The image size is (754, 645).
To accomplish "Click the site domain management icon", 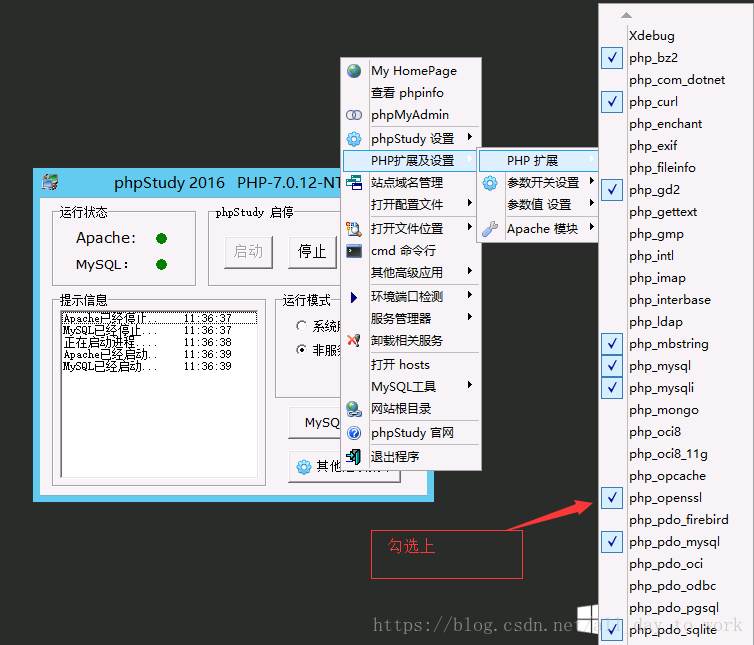I will 354,183.
